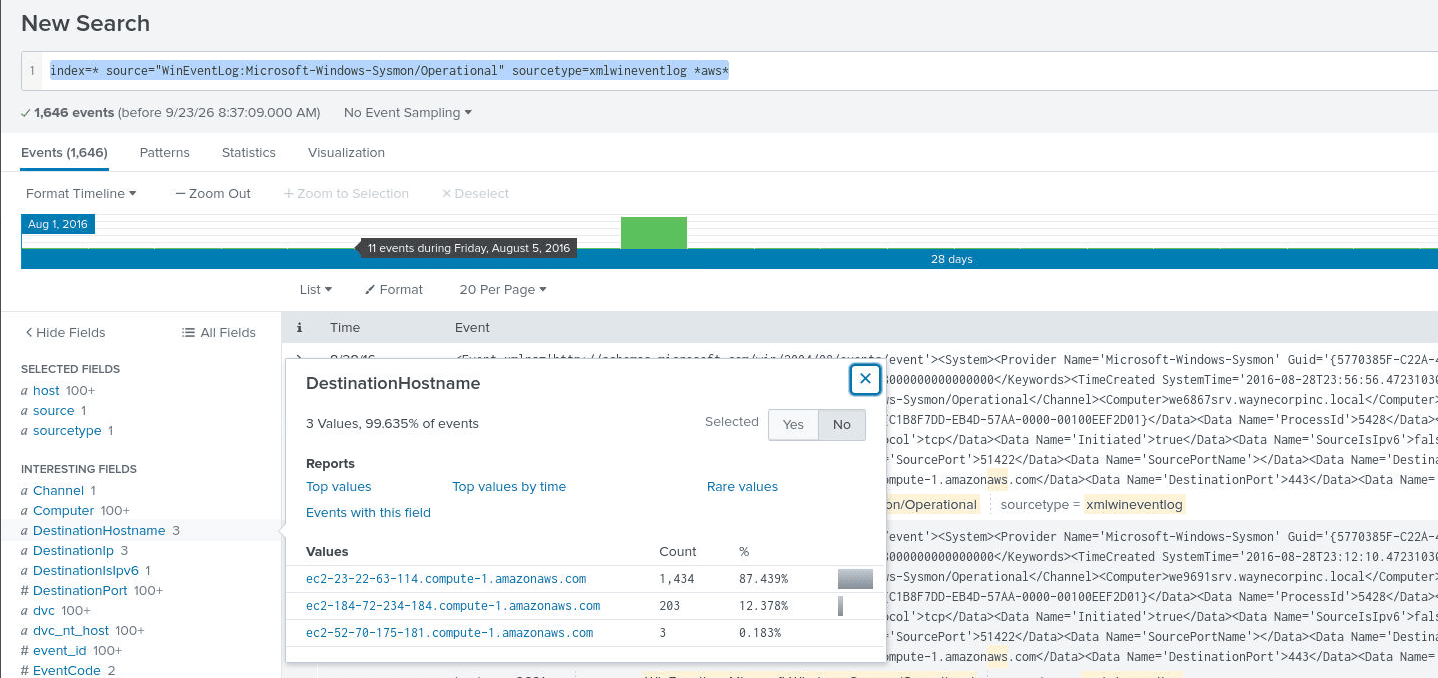This screenshot has width=1438, height=678.
Task: Open the Format options with pencil icon
Action: [x=394, y=289]
